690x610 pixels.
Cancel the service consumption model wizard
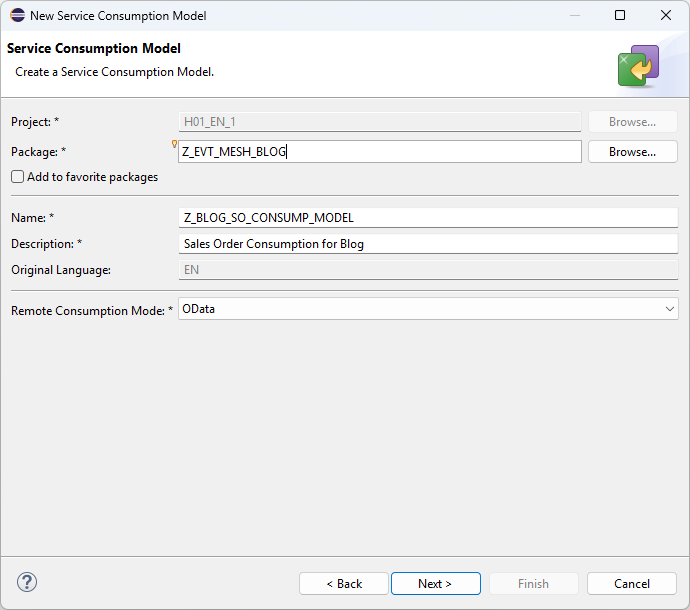point(632,583)
